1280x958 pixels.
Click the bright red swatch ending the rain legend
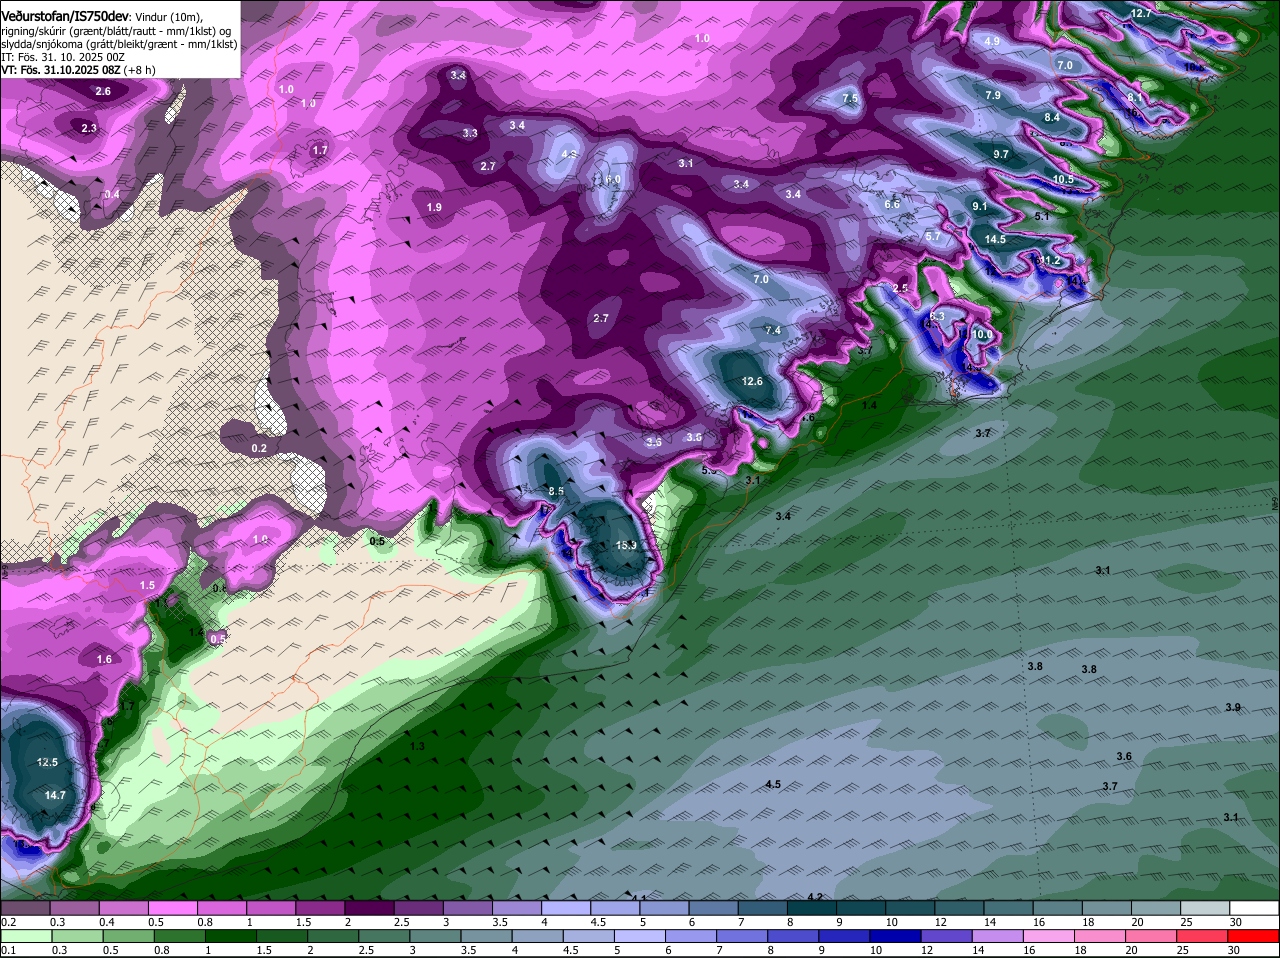click(1254, 936)
